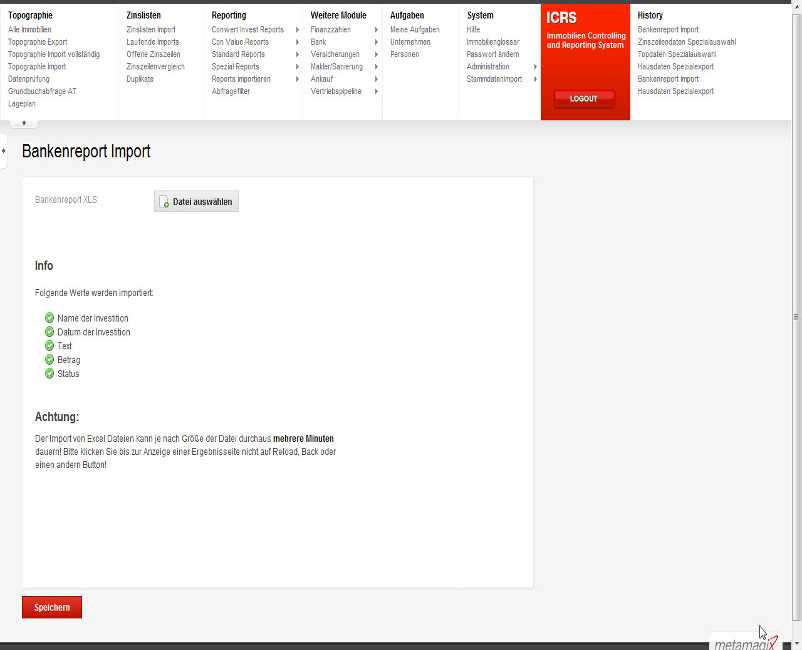Open Grundbuchabfrage AT link

(42, 91)
